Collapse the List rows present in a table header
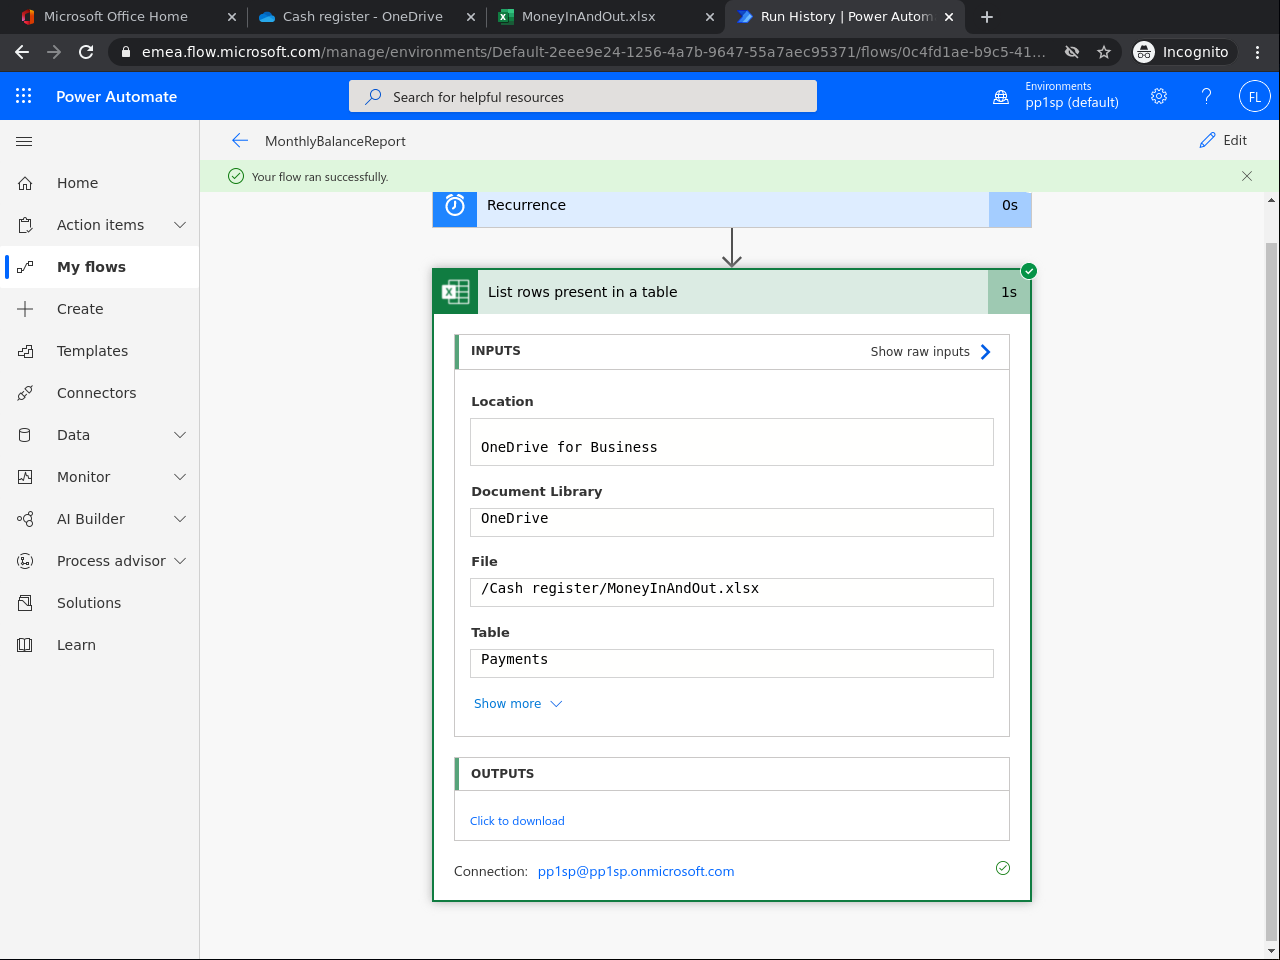 click(732, 292)
